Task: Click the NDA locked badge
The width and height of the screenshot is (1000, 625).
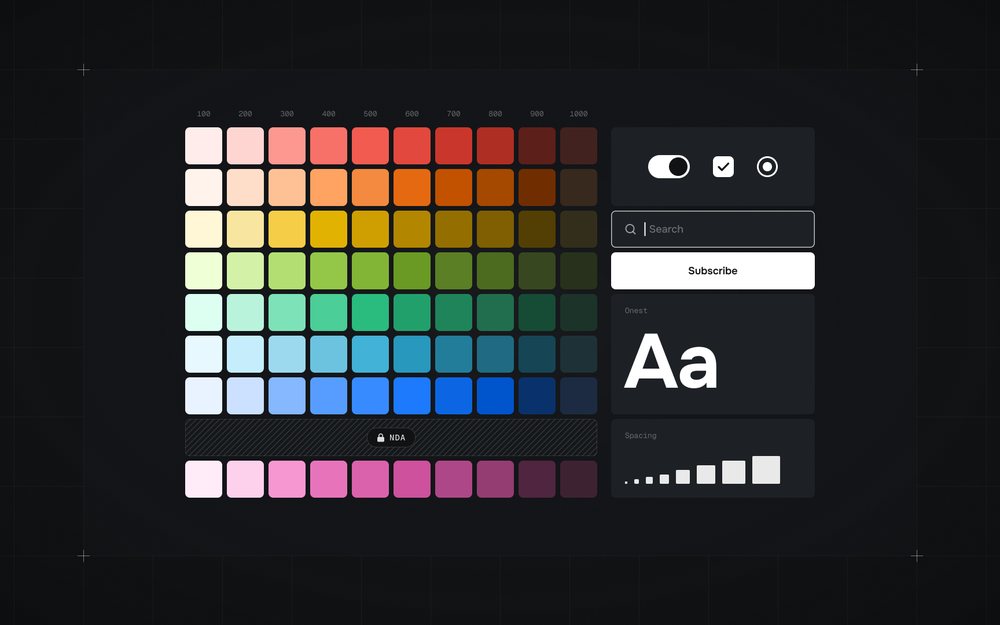Action: click(x=391, y=438)
